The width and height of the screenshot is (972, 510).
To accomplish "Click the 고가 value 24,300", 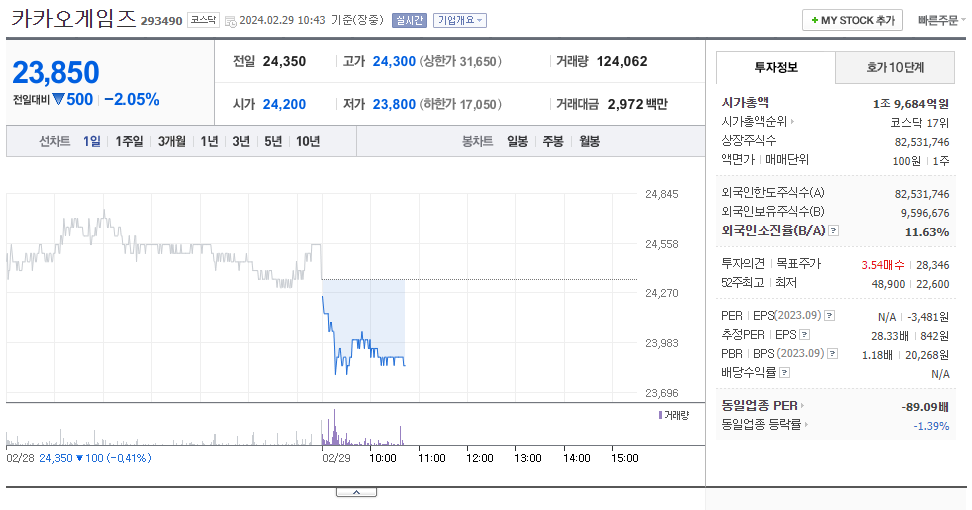I will tap(394, 61).
